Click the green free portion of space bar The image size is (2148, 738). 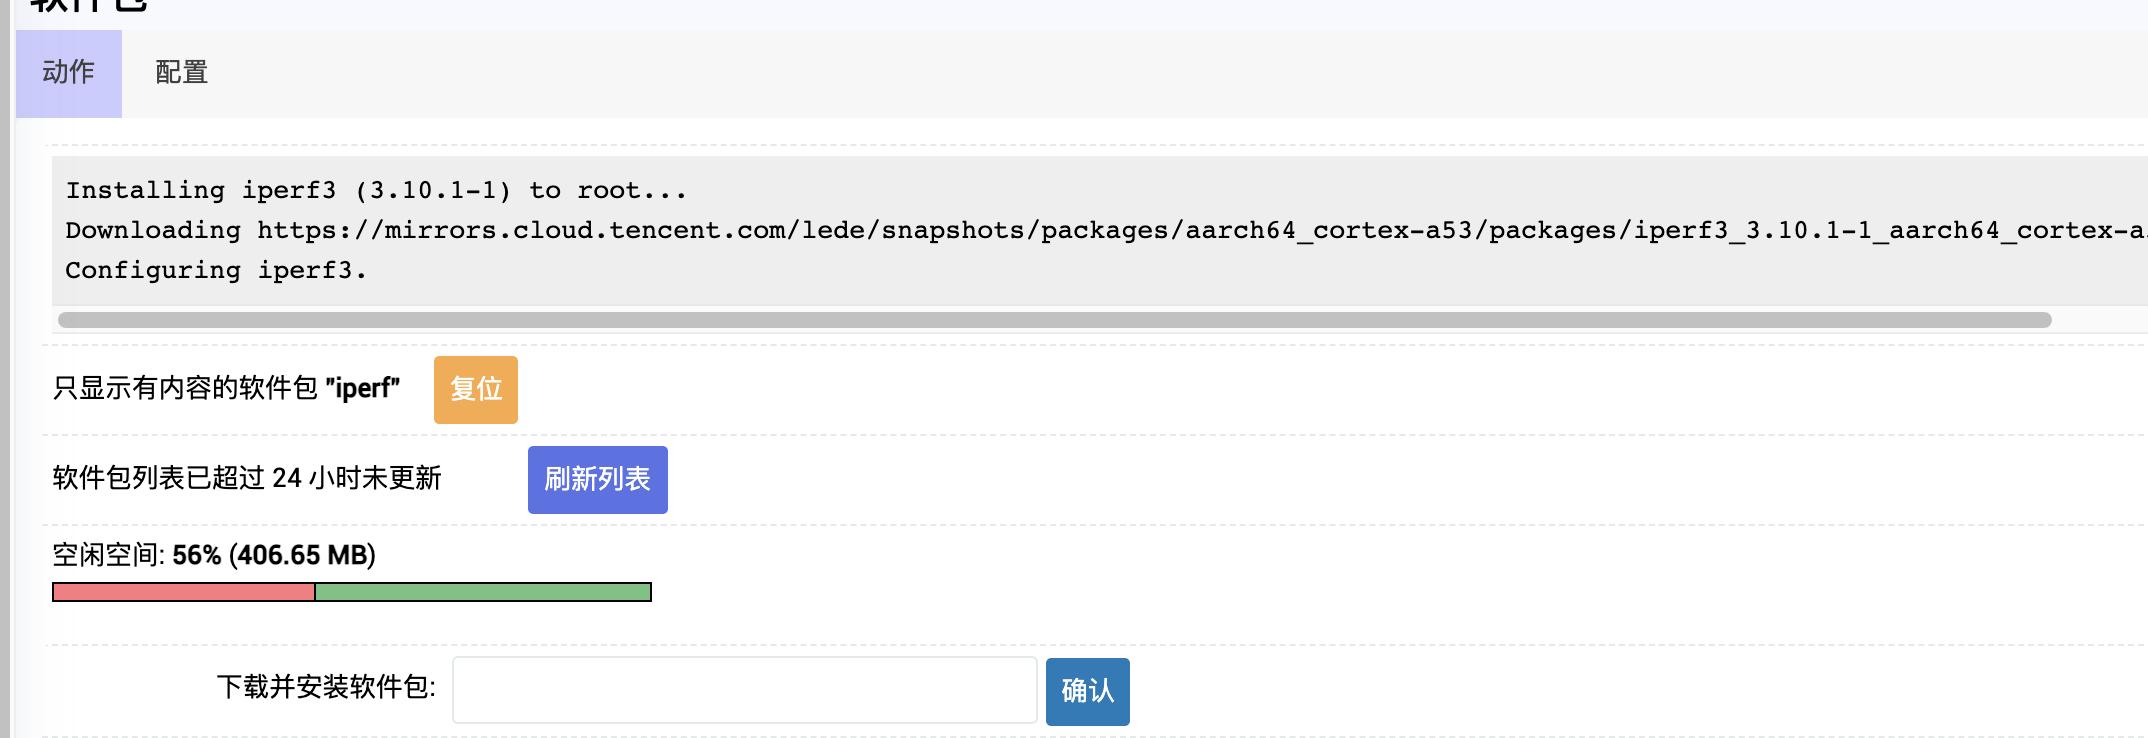[x=483, y=593]
